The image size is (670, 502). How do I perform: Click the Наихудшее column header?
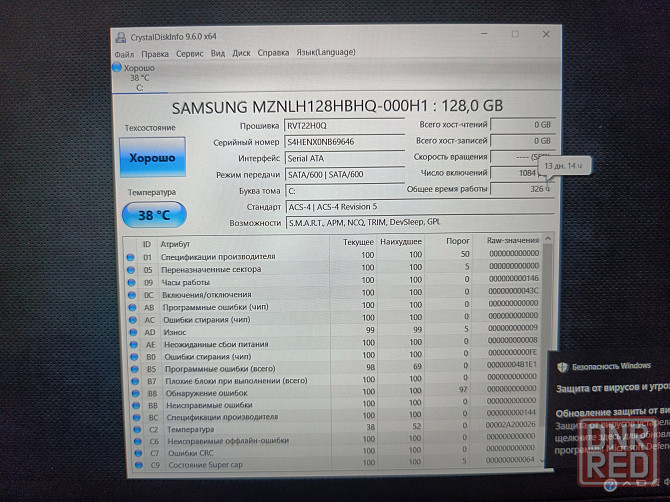400,242
